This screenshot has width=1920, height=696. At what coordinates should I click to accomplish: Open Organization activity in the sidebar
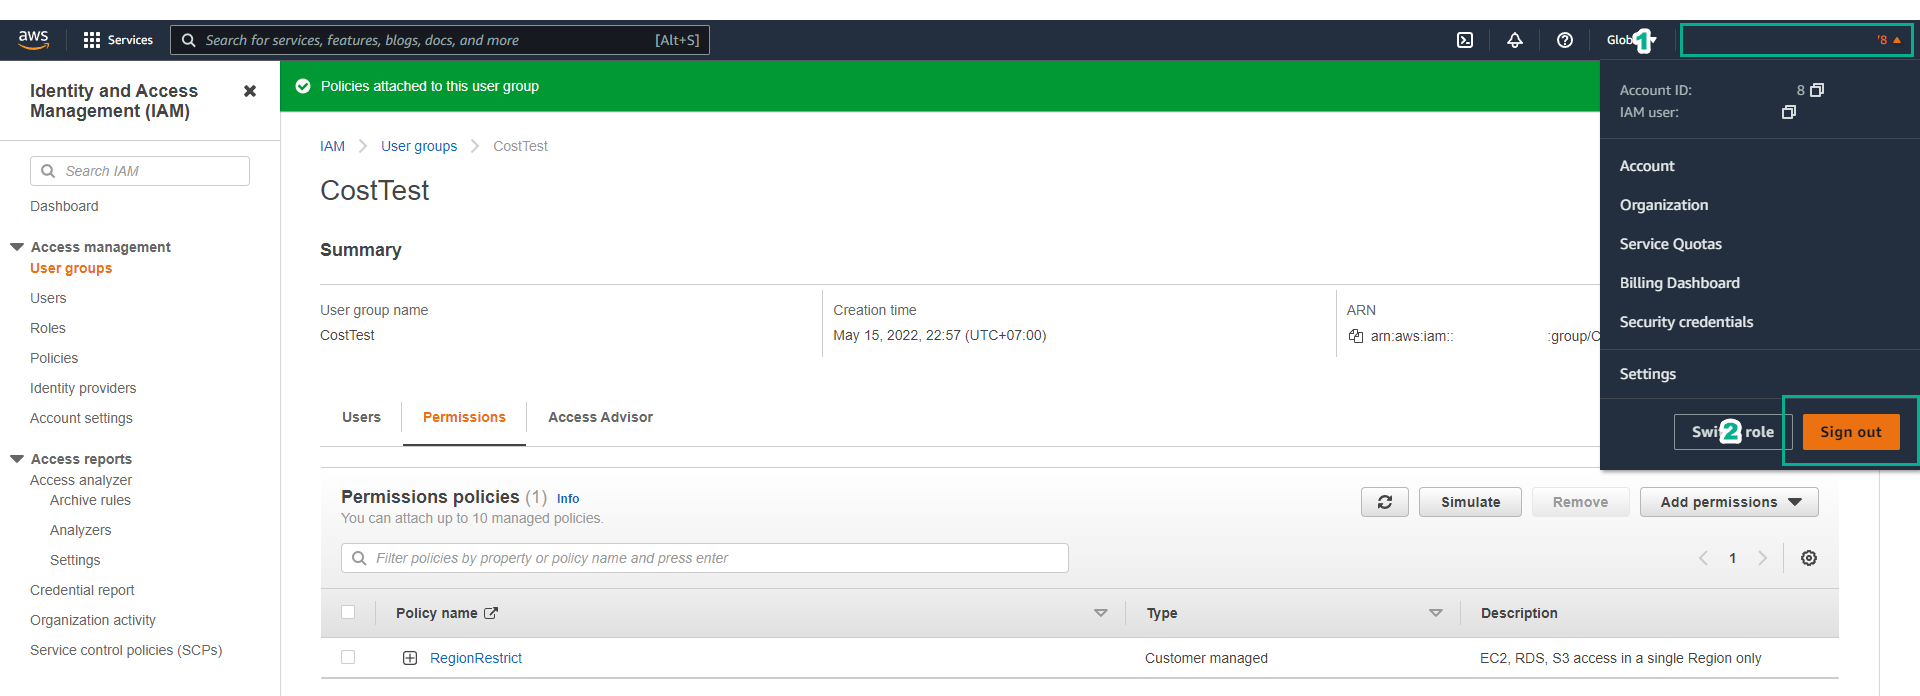tap(93, 620)
